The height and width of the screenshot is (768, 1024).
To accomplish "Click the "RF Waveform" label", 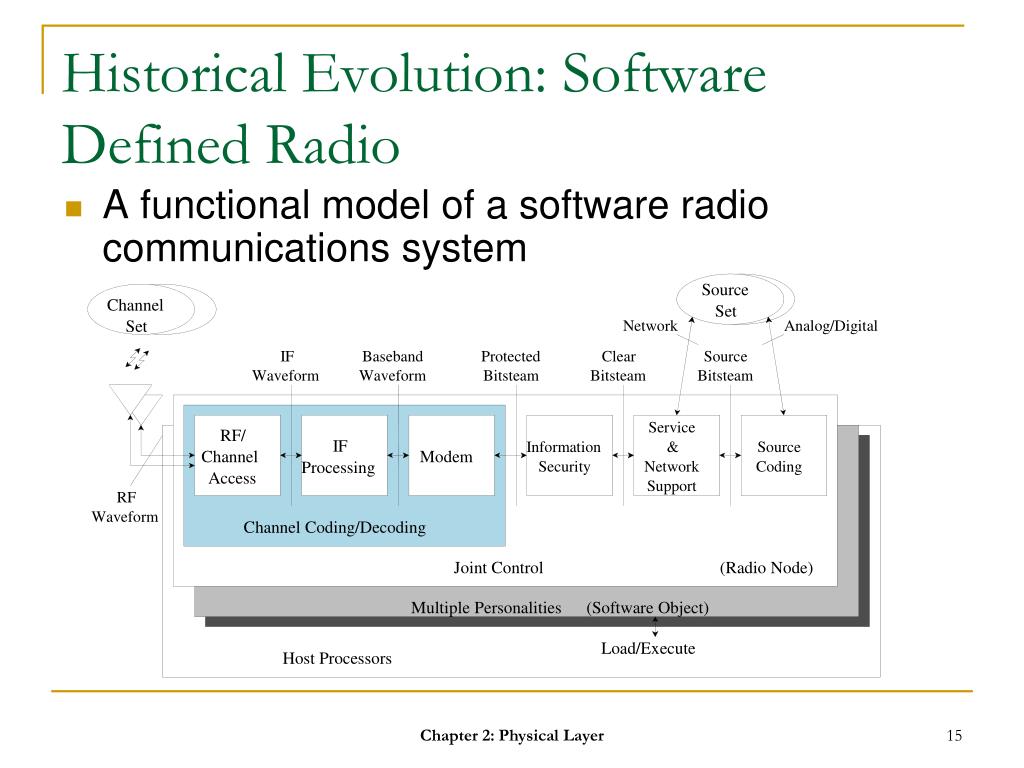I will [x=125, y=507].
